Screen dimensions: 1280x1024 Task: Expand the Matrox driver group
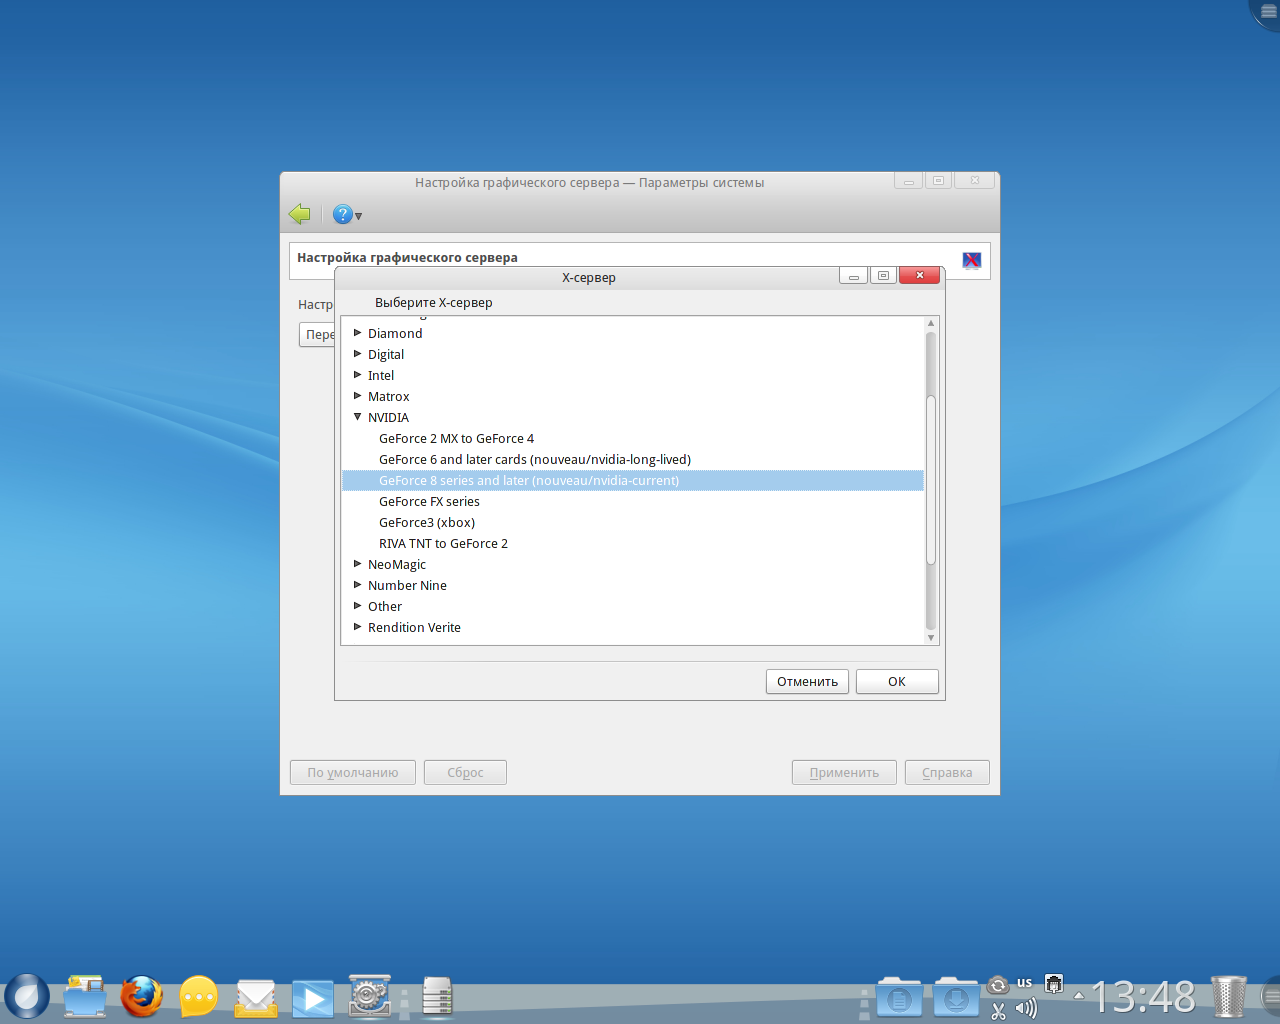coord(358,396)
